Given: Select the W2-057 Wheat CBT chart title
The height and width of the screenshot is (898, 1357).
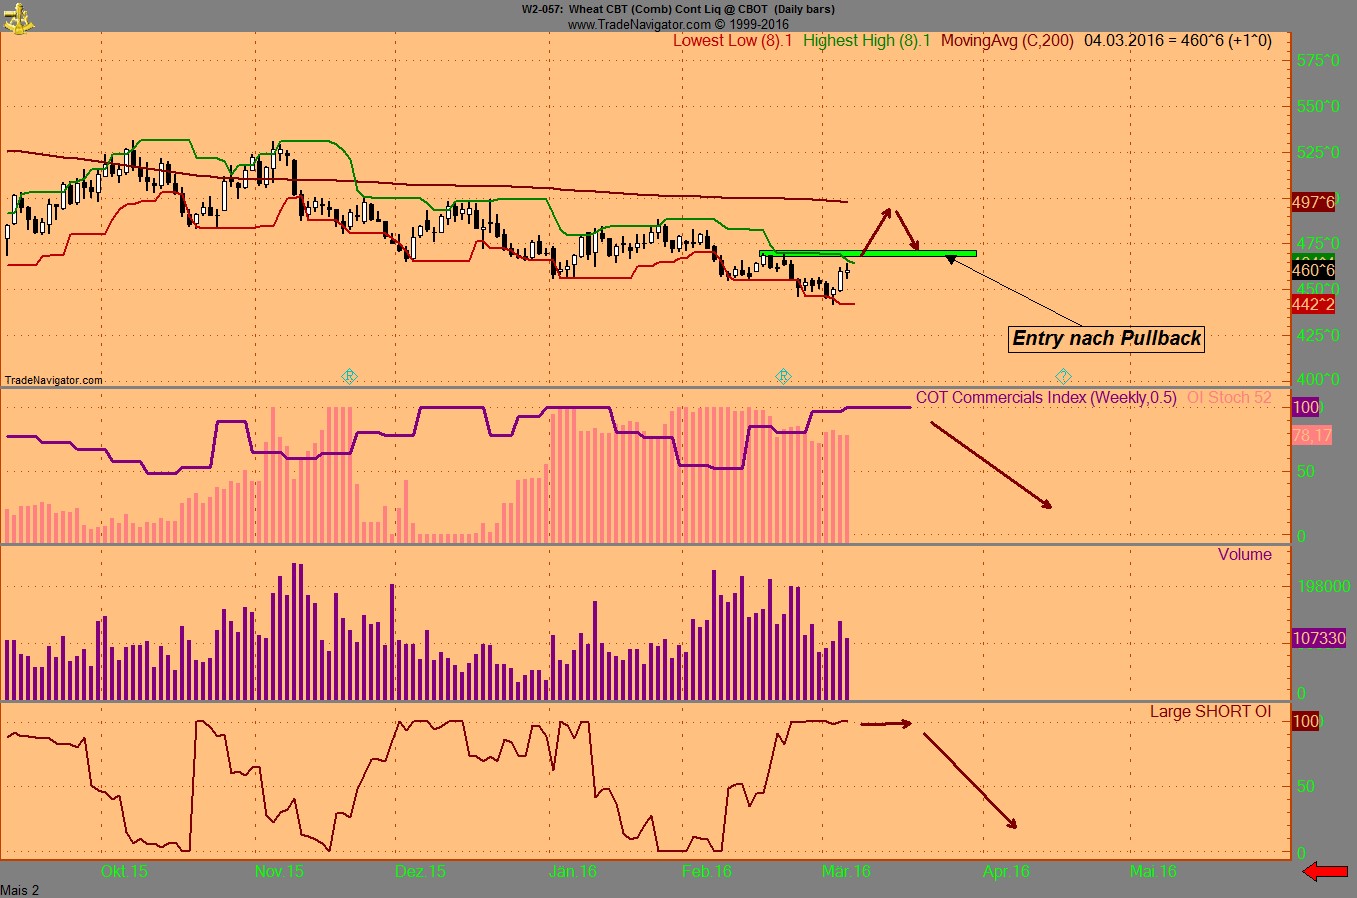Looking at the screenshot, I should (x=678, y=9).
